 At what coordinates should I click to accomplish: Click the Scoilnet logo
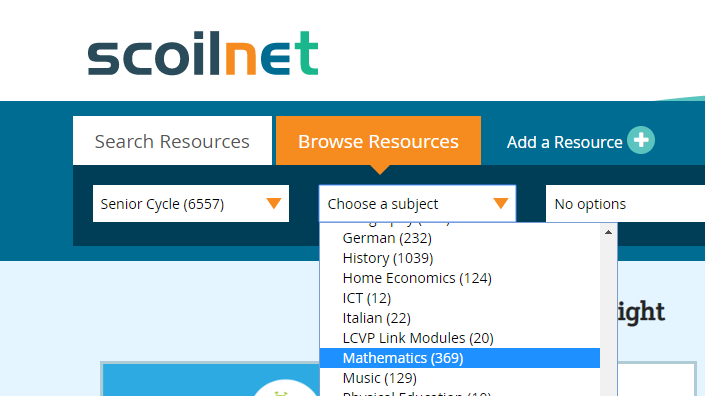click(203, 53)
